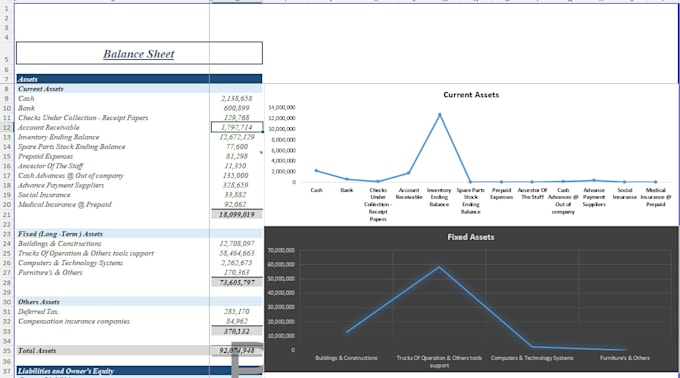Select Advance Payment Suppliers value 328,659

[x=236, y=185]
